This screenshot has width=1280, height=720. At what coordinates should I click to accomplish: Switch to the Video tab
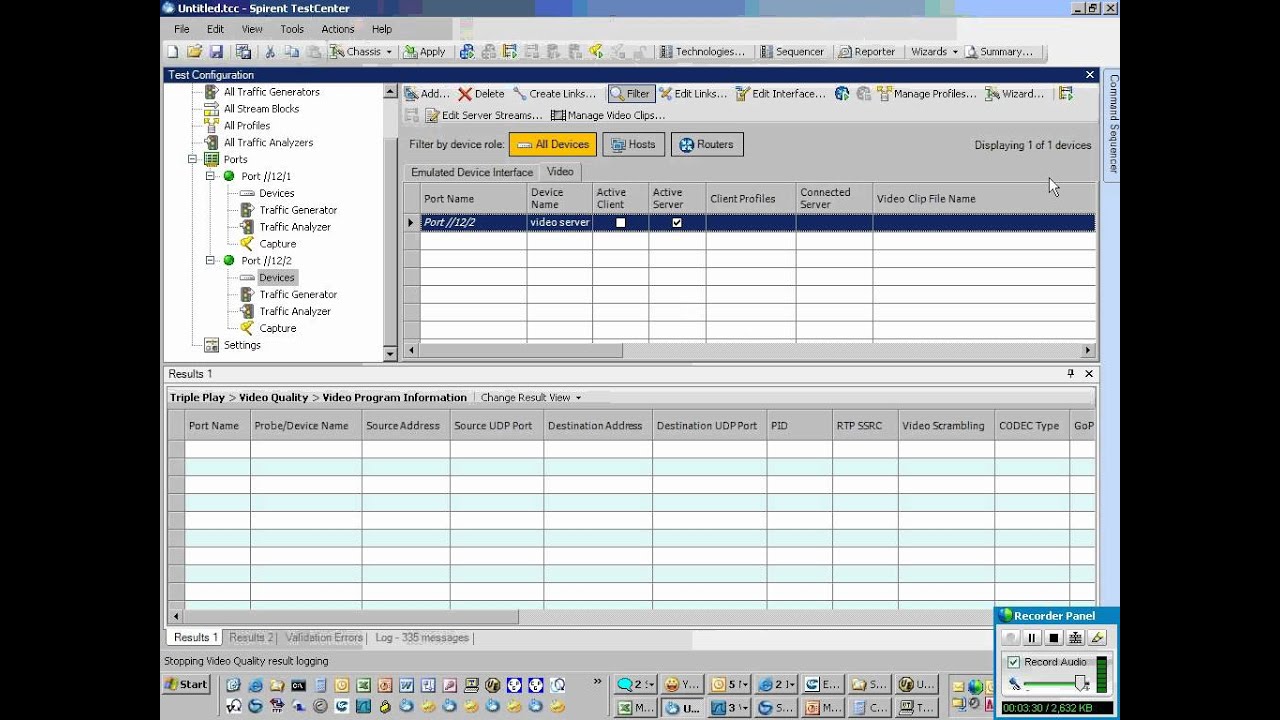click(560, 172)
